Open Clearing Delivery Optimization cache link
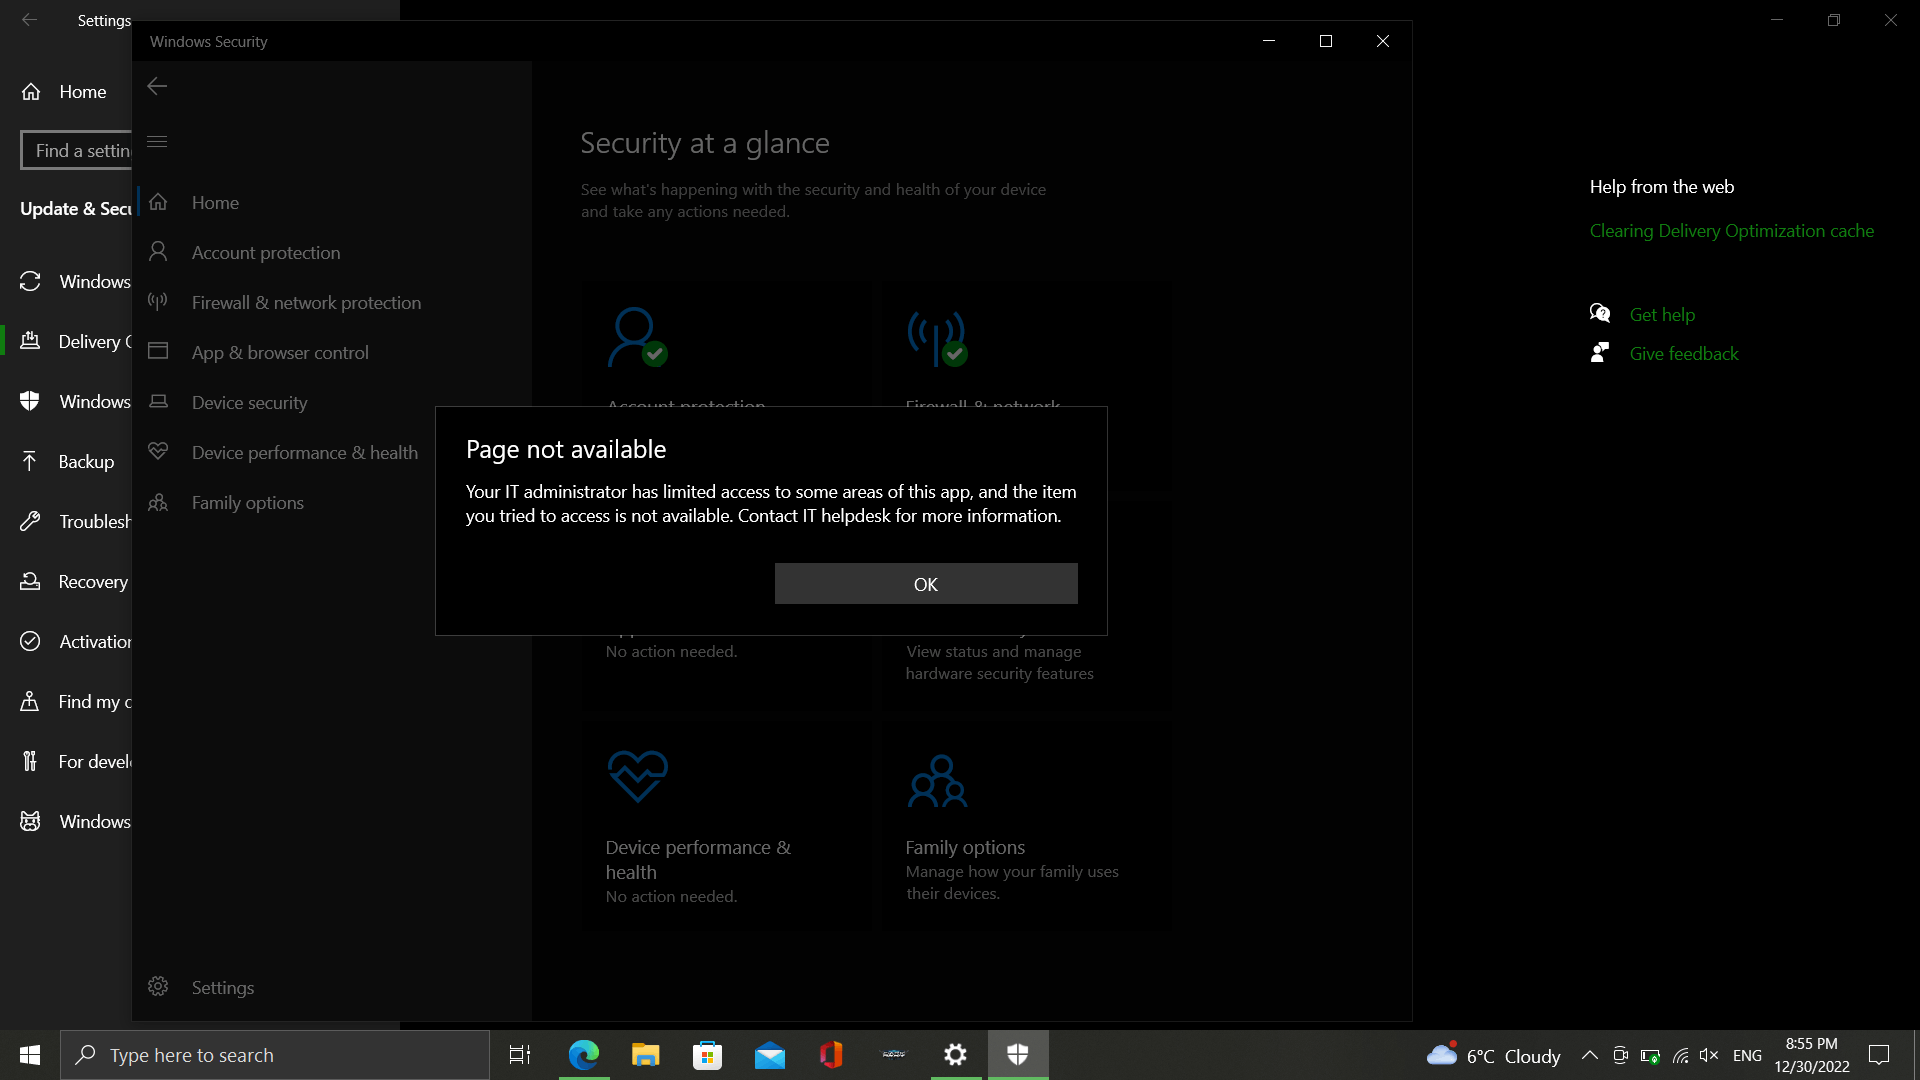Viewport: 1920px width, 1080px height. pyautogui.click(x=1732, y=231)
